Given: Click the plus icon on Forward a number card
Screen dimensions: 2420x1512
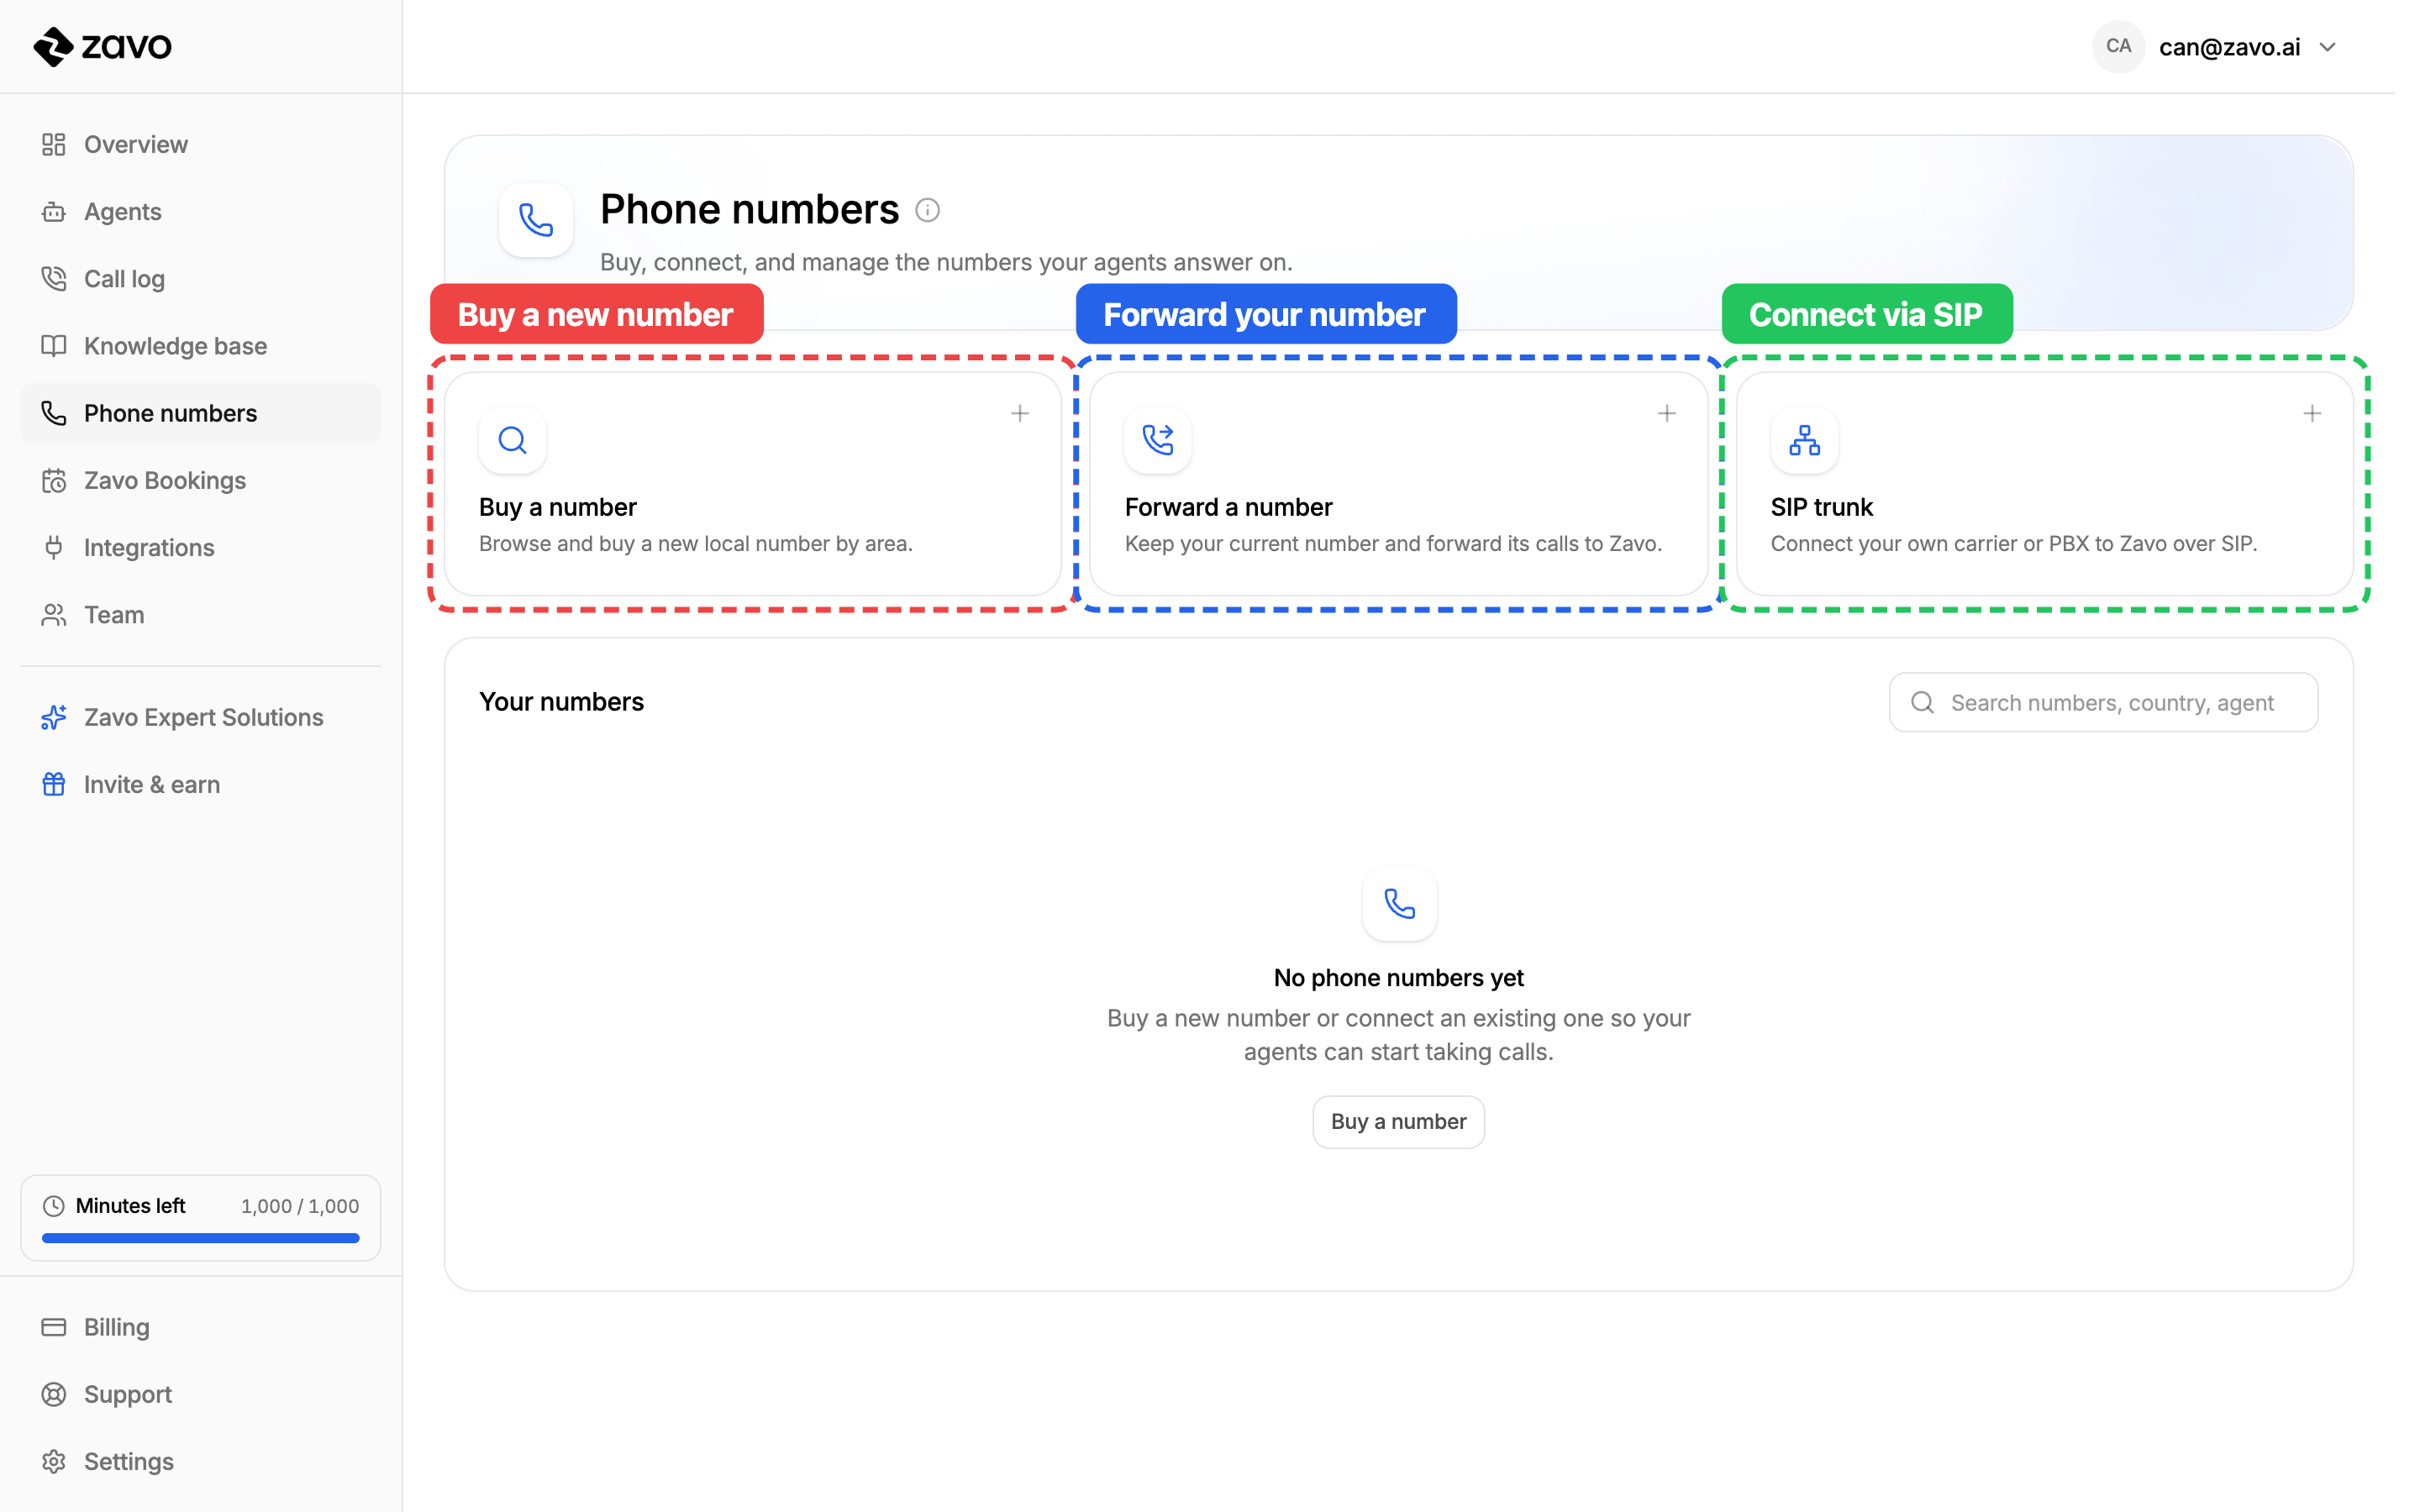Looking at the screenshot, I should 1667,413.
